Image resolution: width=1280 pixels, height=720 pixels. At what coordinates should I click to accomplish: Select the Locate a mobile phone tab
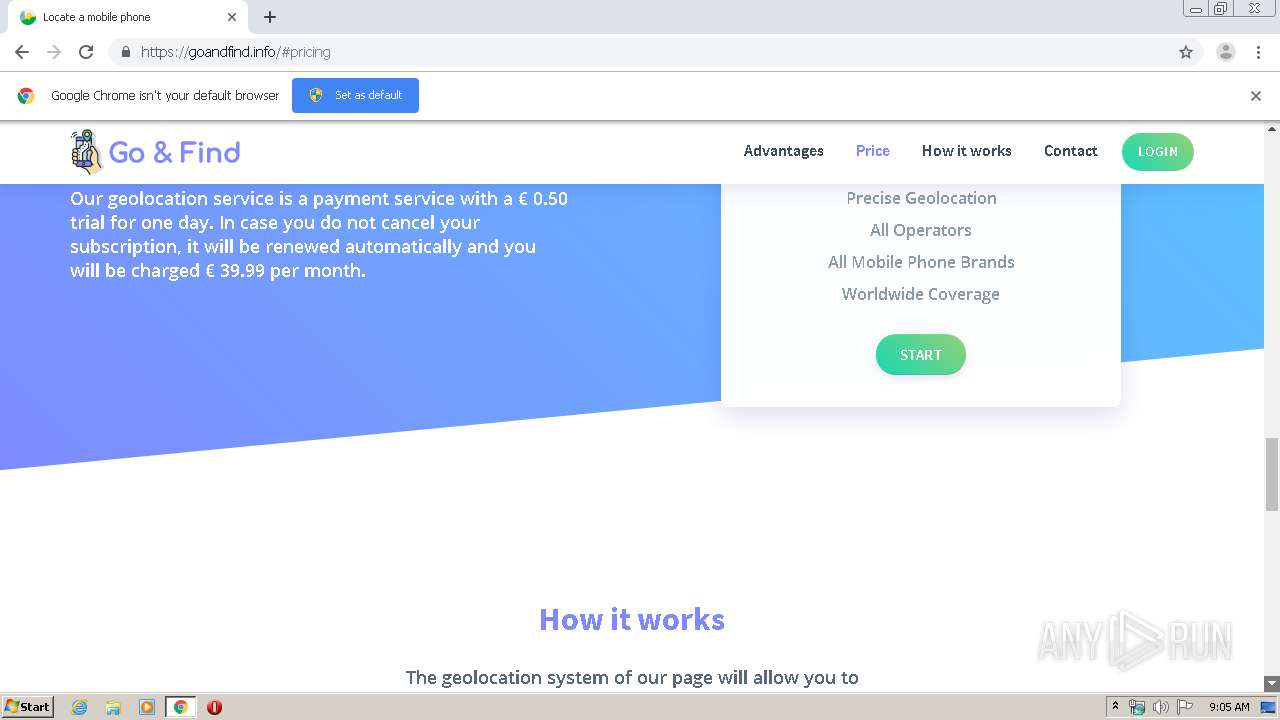(125, 17)
